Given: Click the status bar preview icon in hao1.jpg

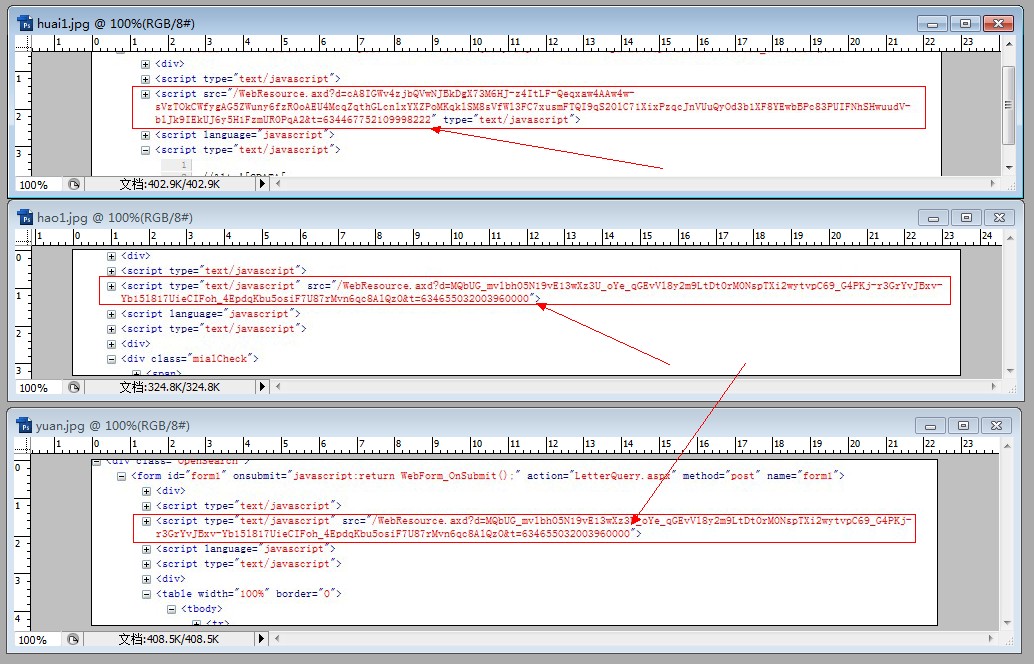Looking at the screenshot, I should pyautogui.click(x=73, y=388).
